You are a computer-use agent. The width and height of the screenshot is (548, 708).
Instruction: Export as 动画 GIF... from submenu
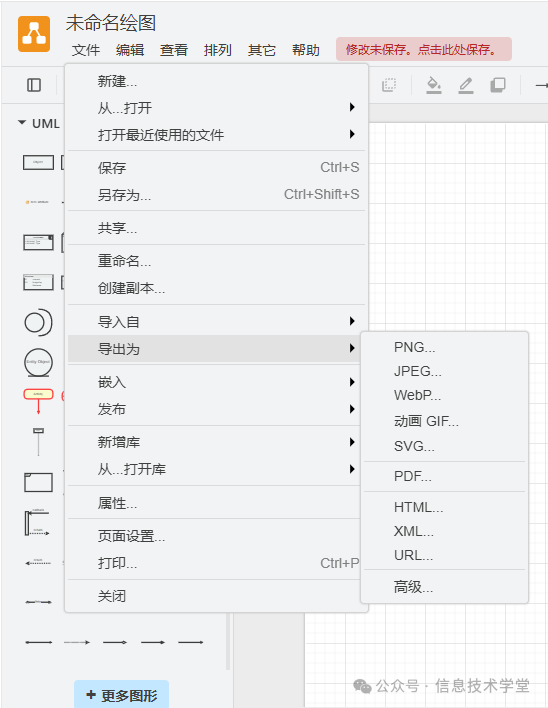[445, 421]
